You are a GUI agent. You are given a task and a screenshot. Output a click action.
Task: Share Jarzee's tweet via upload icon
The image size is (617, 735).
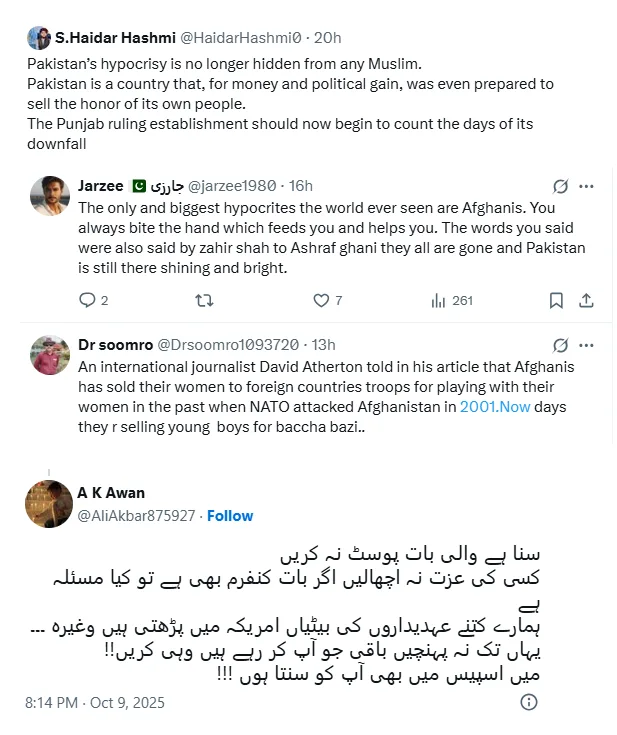coord(586,300)
